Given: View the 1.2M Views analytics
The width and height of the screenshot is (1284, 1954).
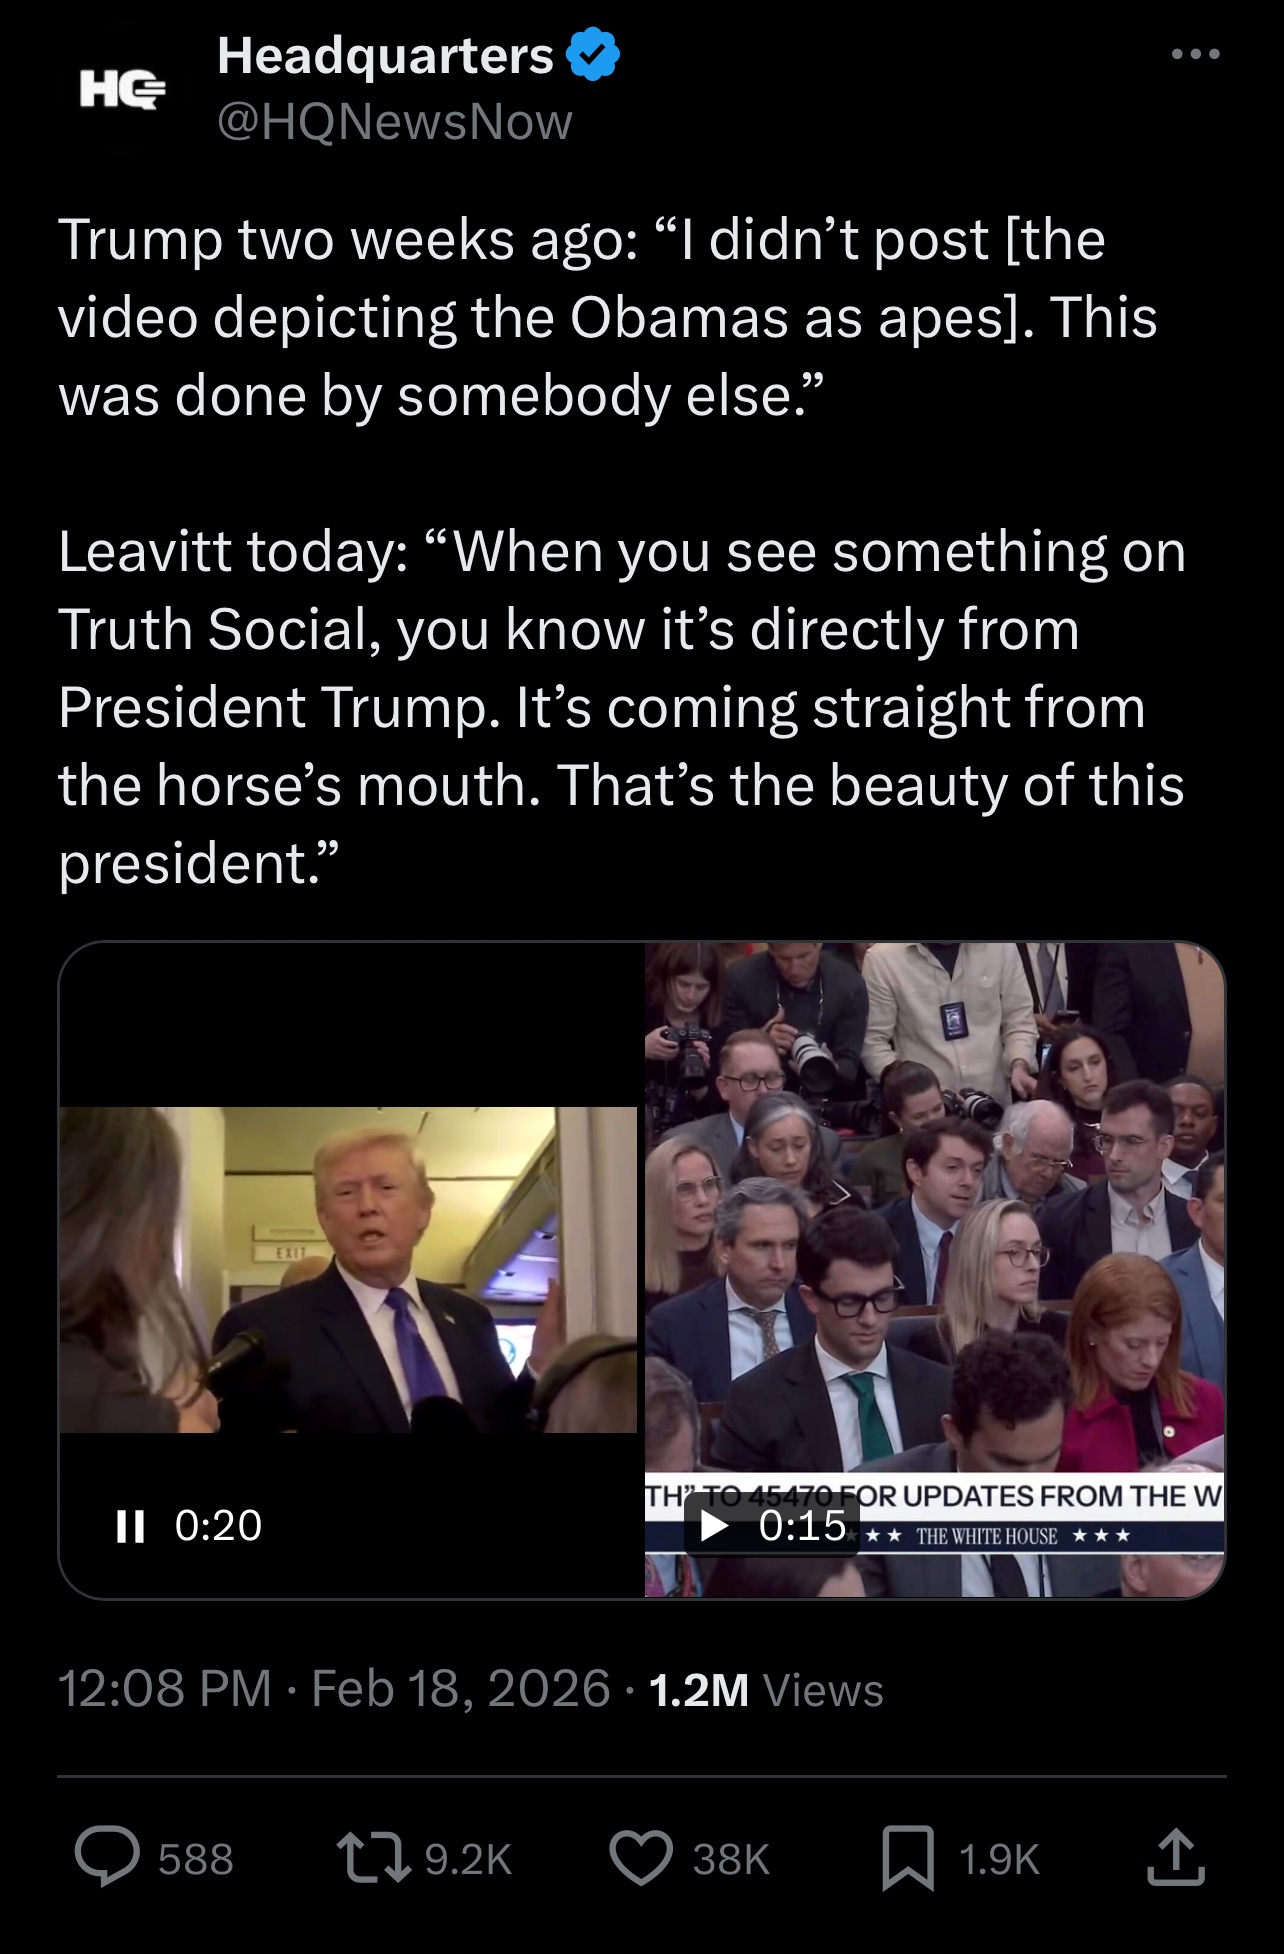Looking at the screenshot, I should click(766, 1690).
